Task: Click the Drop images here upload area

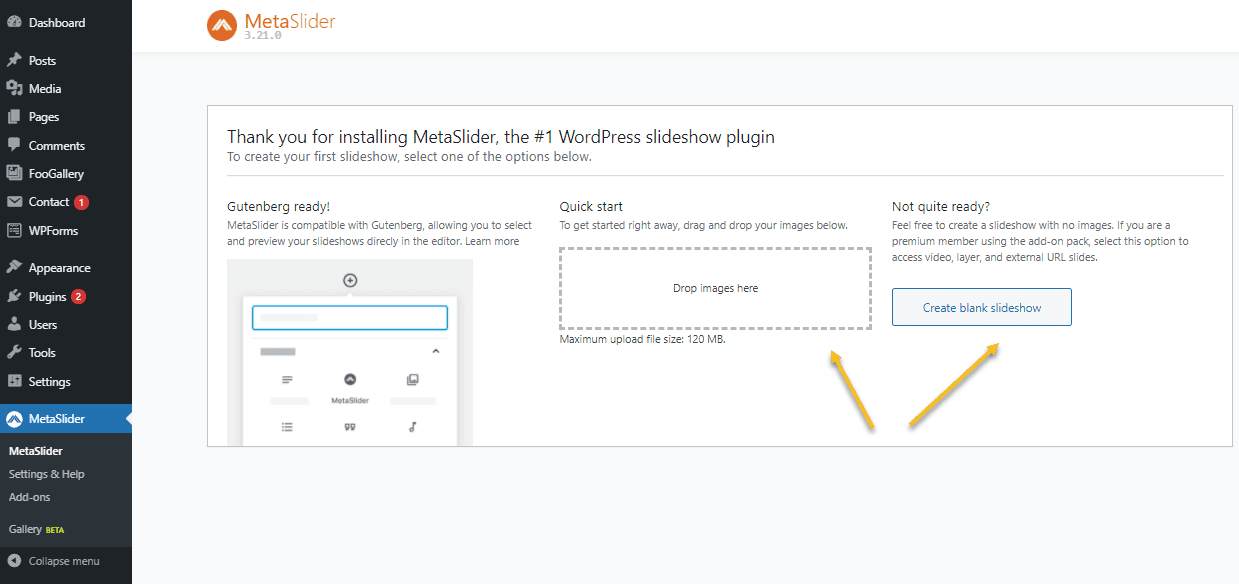Action: (x=715, y=287)
